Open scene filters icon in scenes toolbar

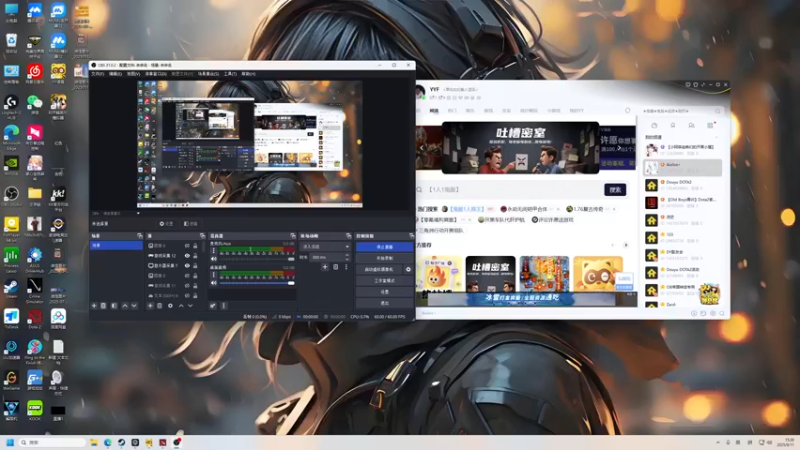point(114,306)
